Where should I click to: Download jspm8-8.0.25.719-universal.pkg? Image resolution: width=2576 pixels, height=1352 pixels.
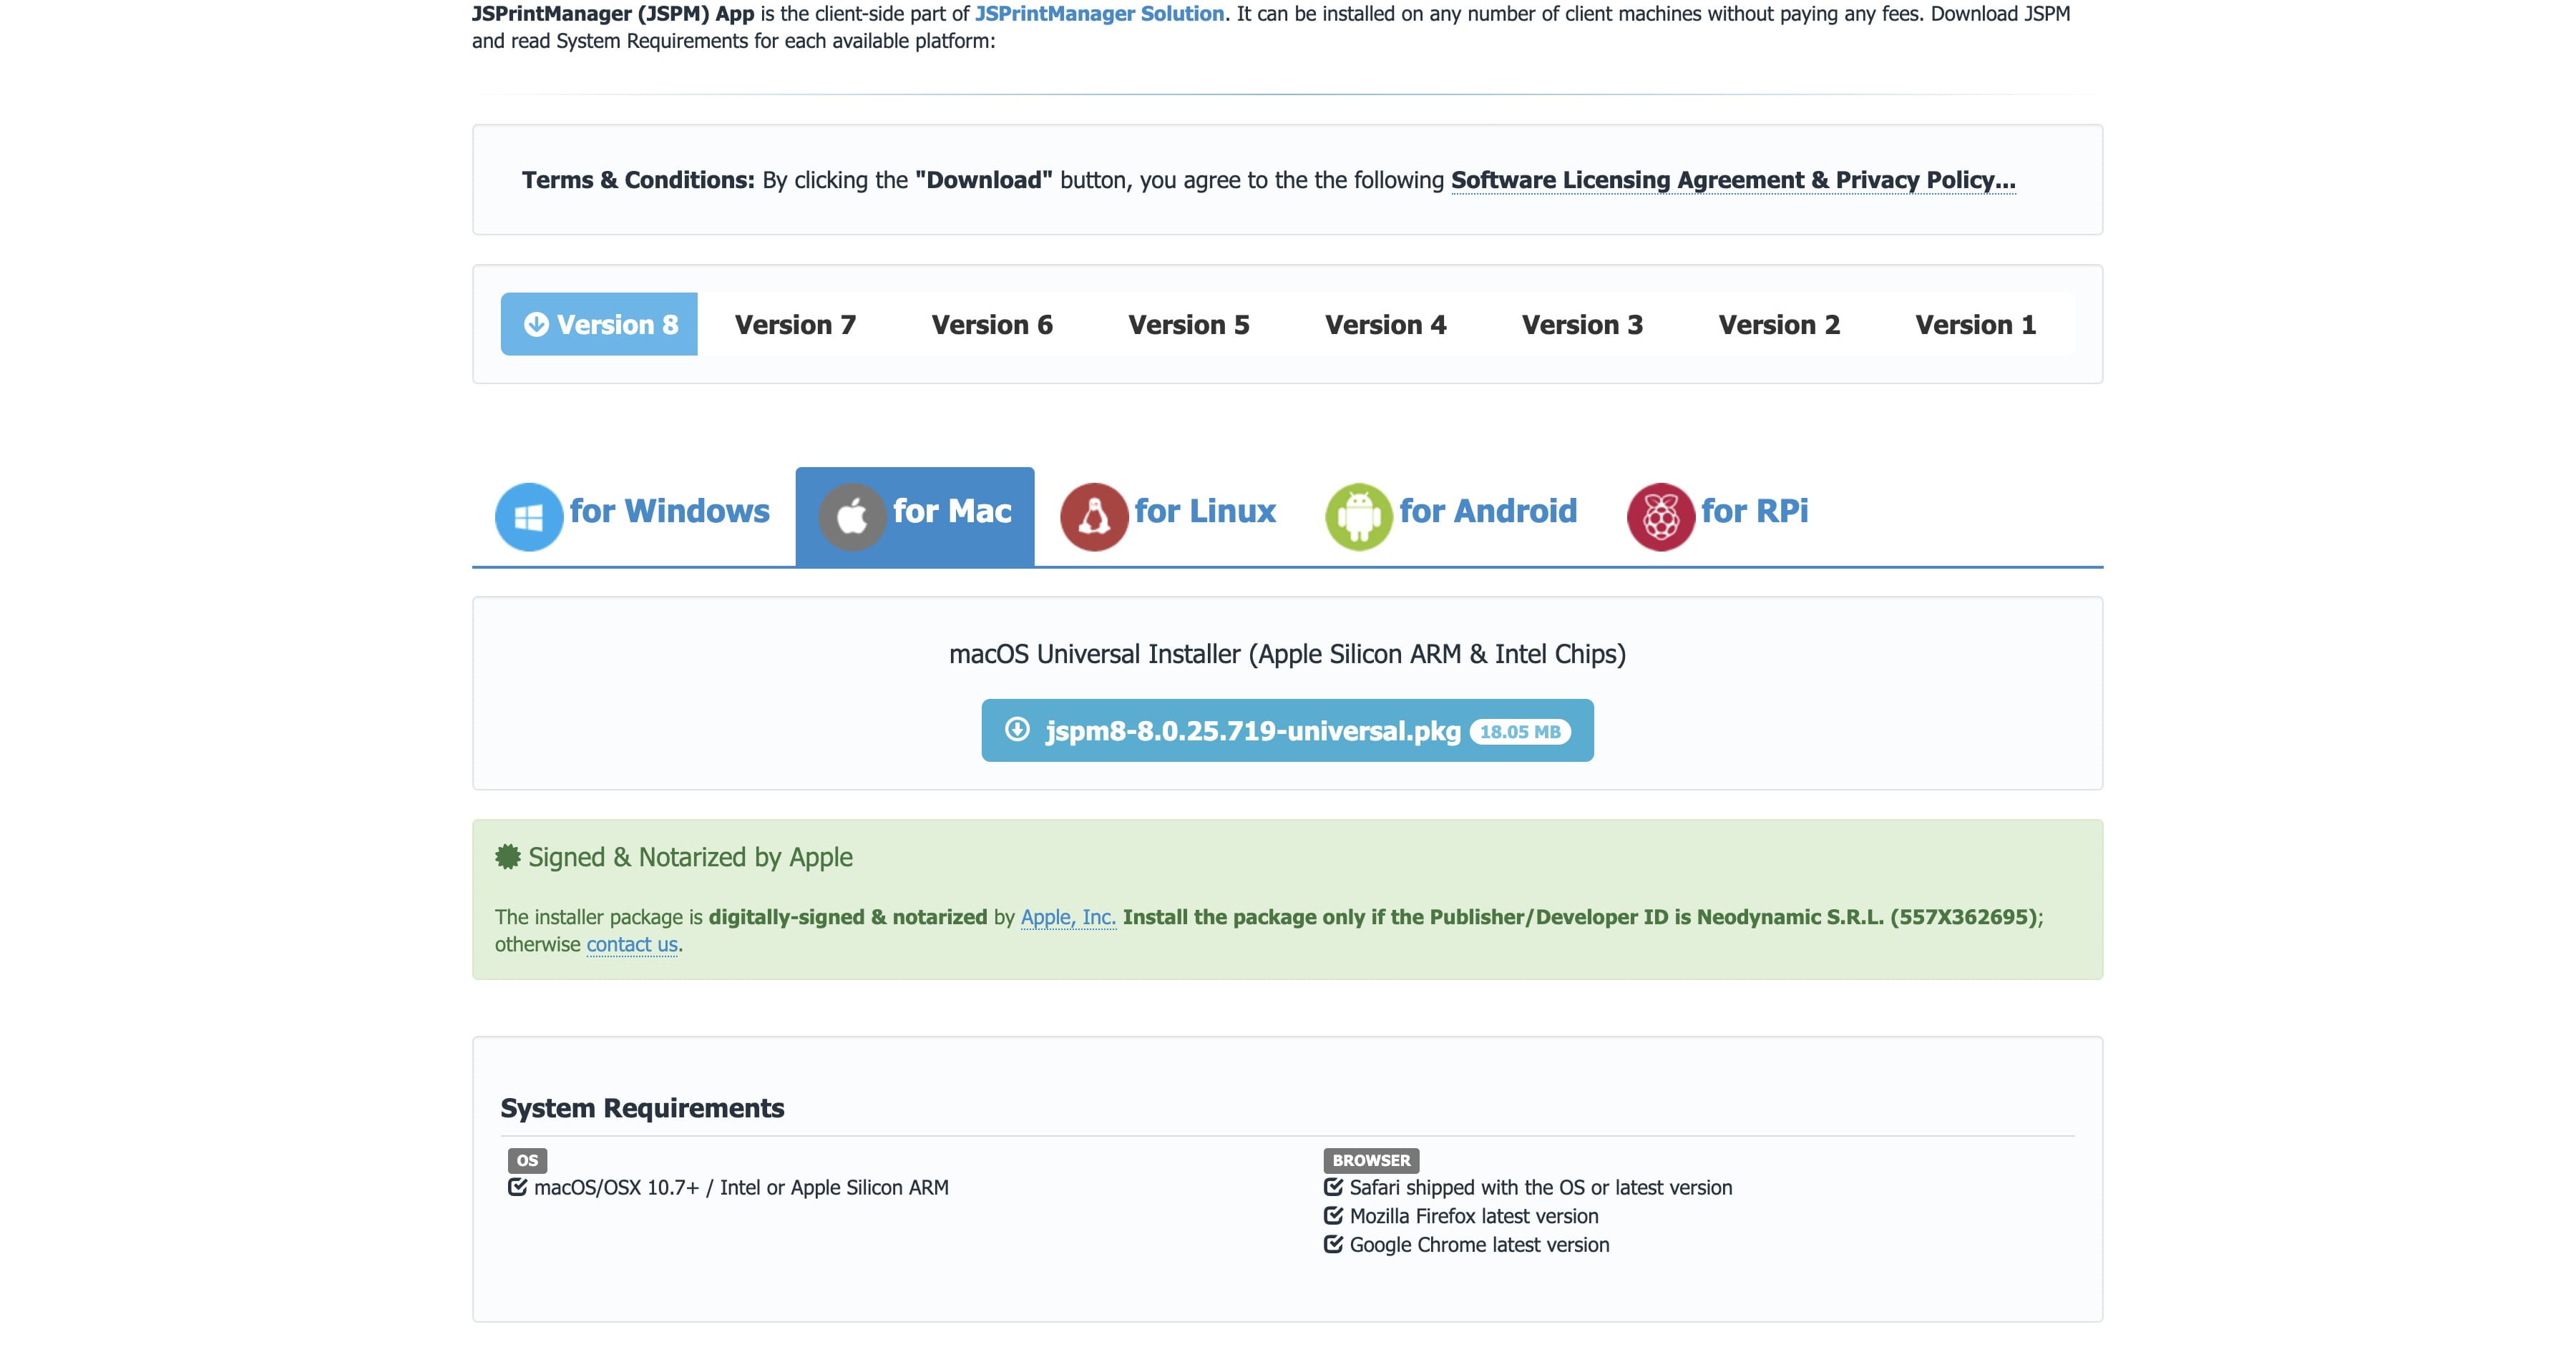point(1287,730)
